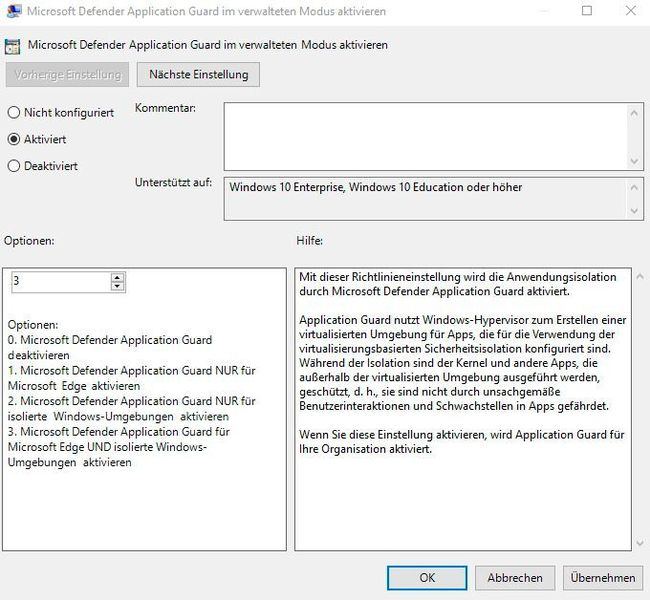Go to Nächste Einstellung
Viewport: 650px width, 600px height.
[x=199, y=75]
